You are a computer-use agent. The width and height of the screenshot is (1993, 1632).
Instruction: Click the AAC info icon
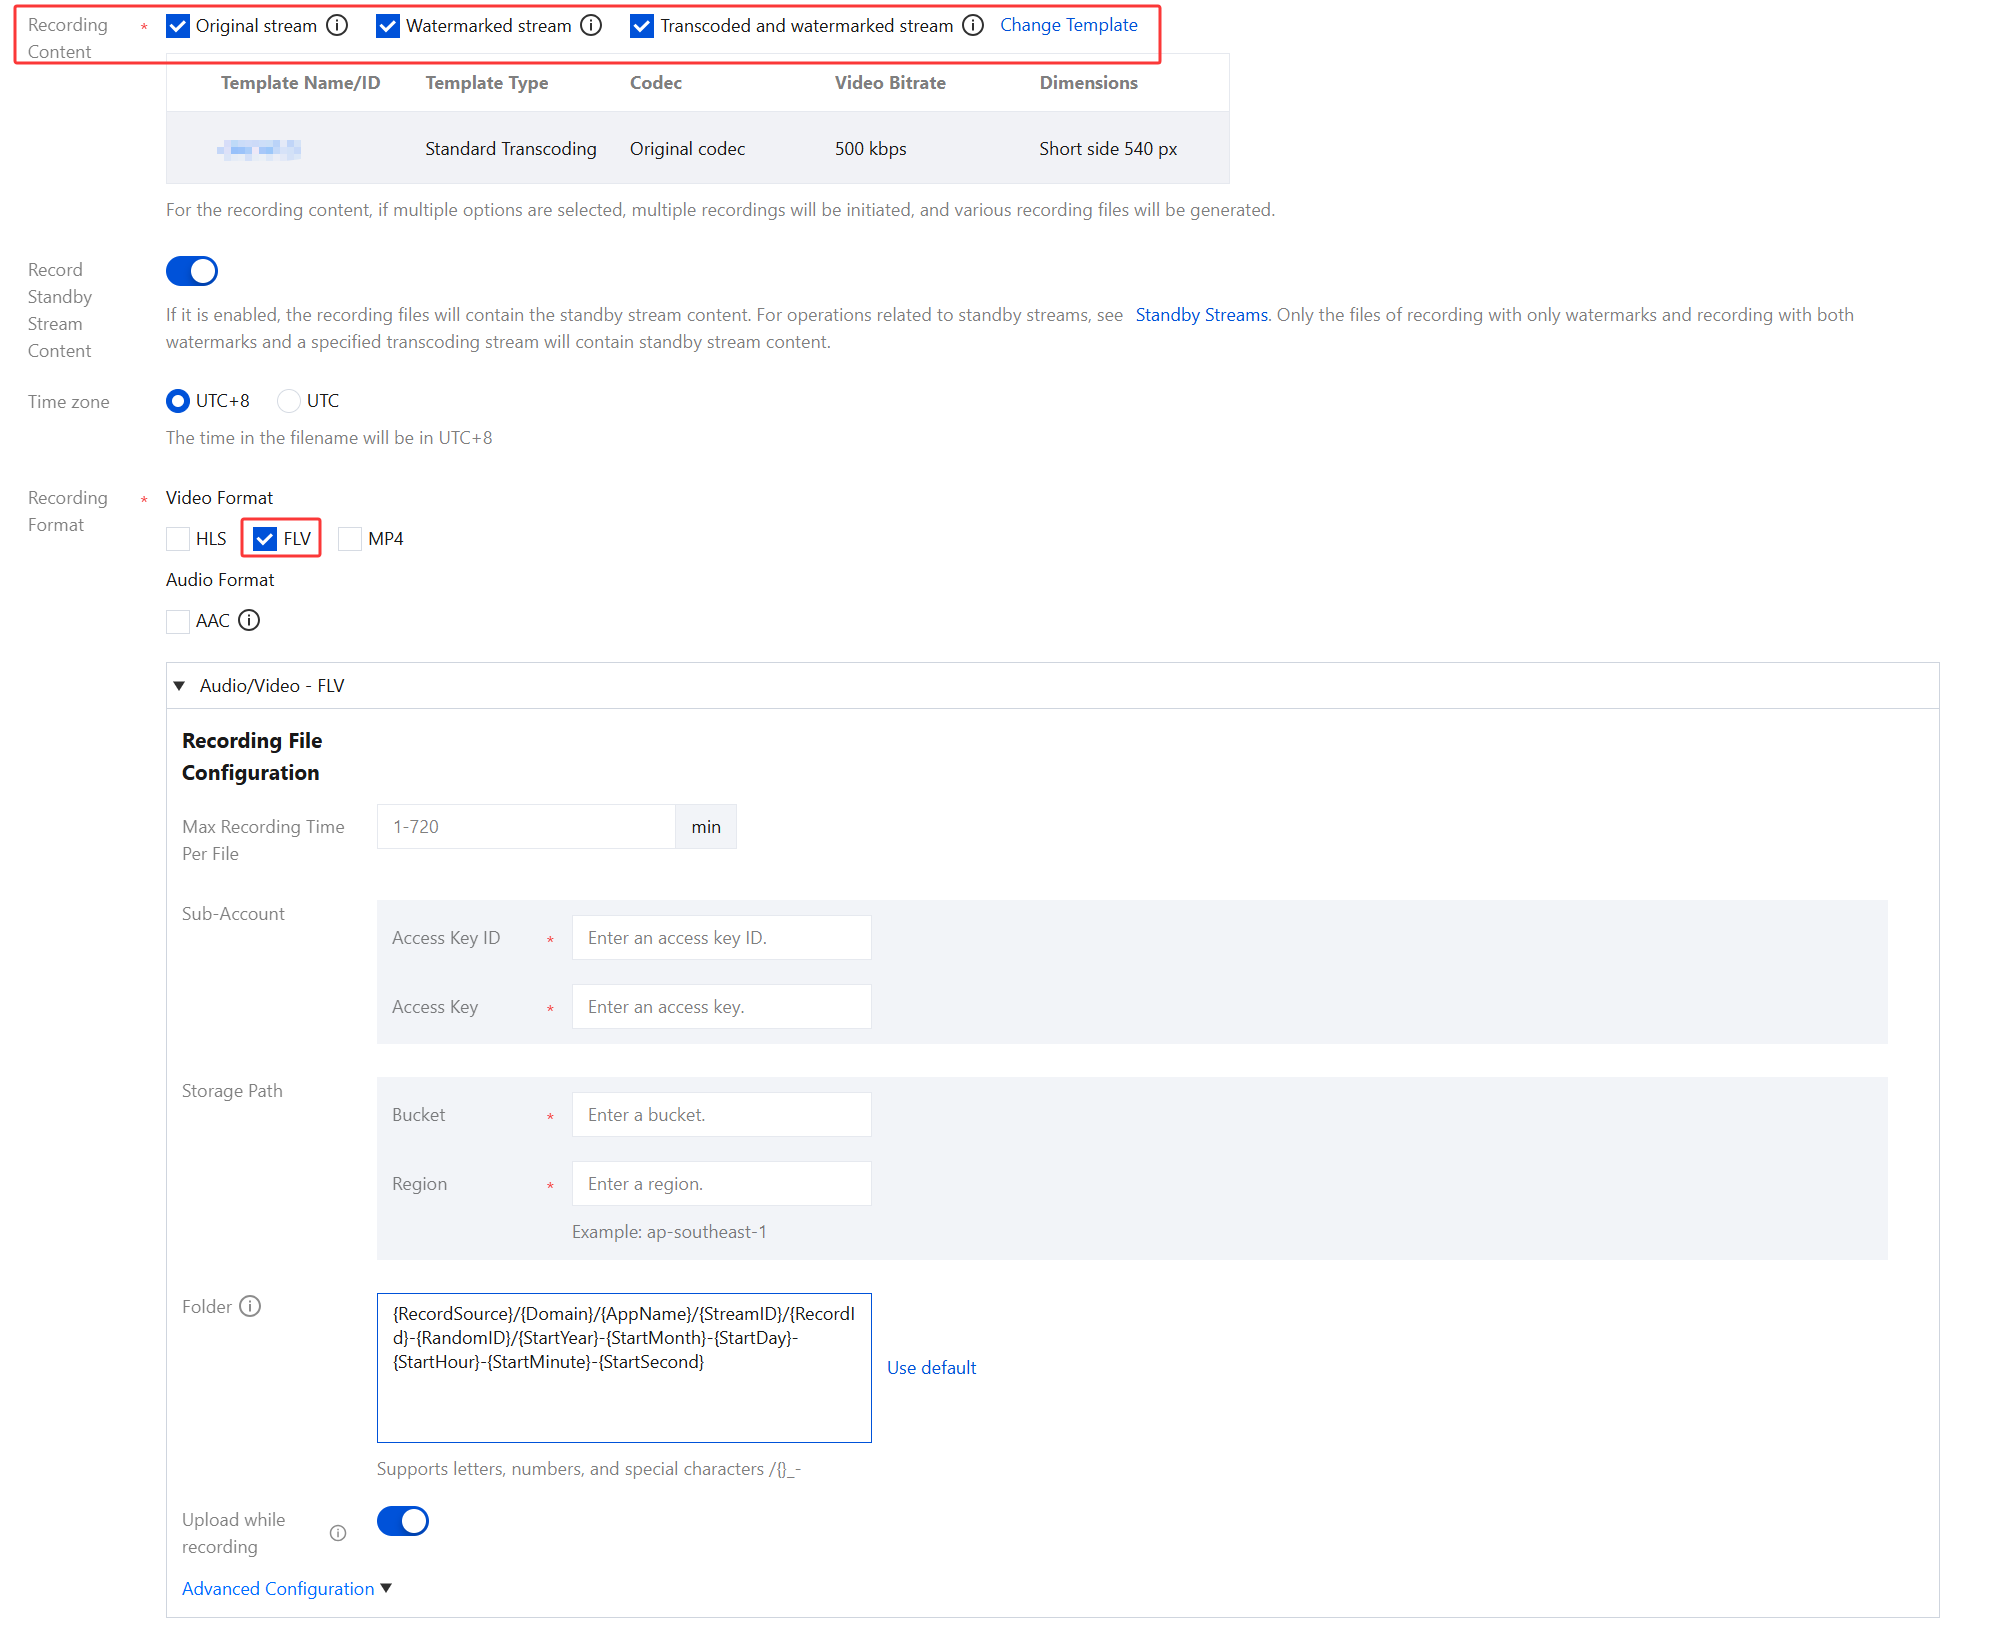tap(250, 620)
